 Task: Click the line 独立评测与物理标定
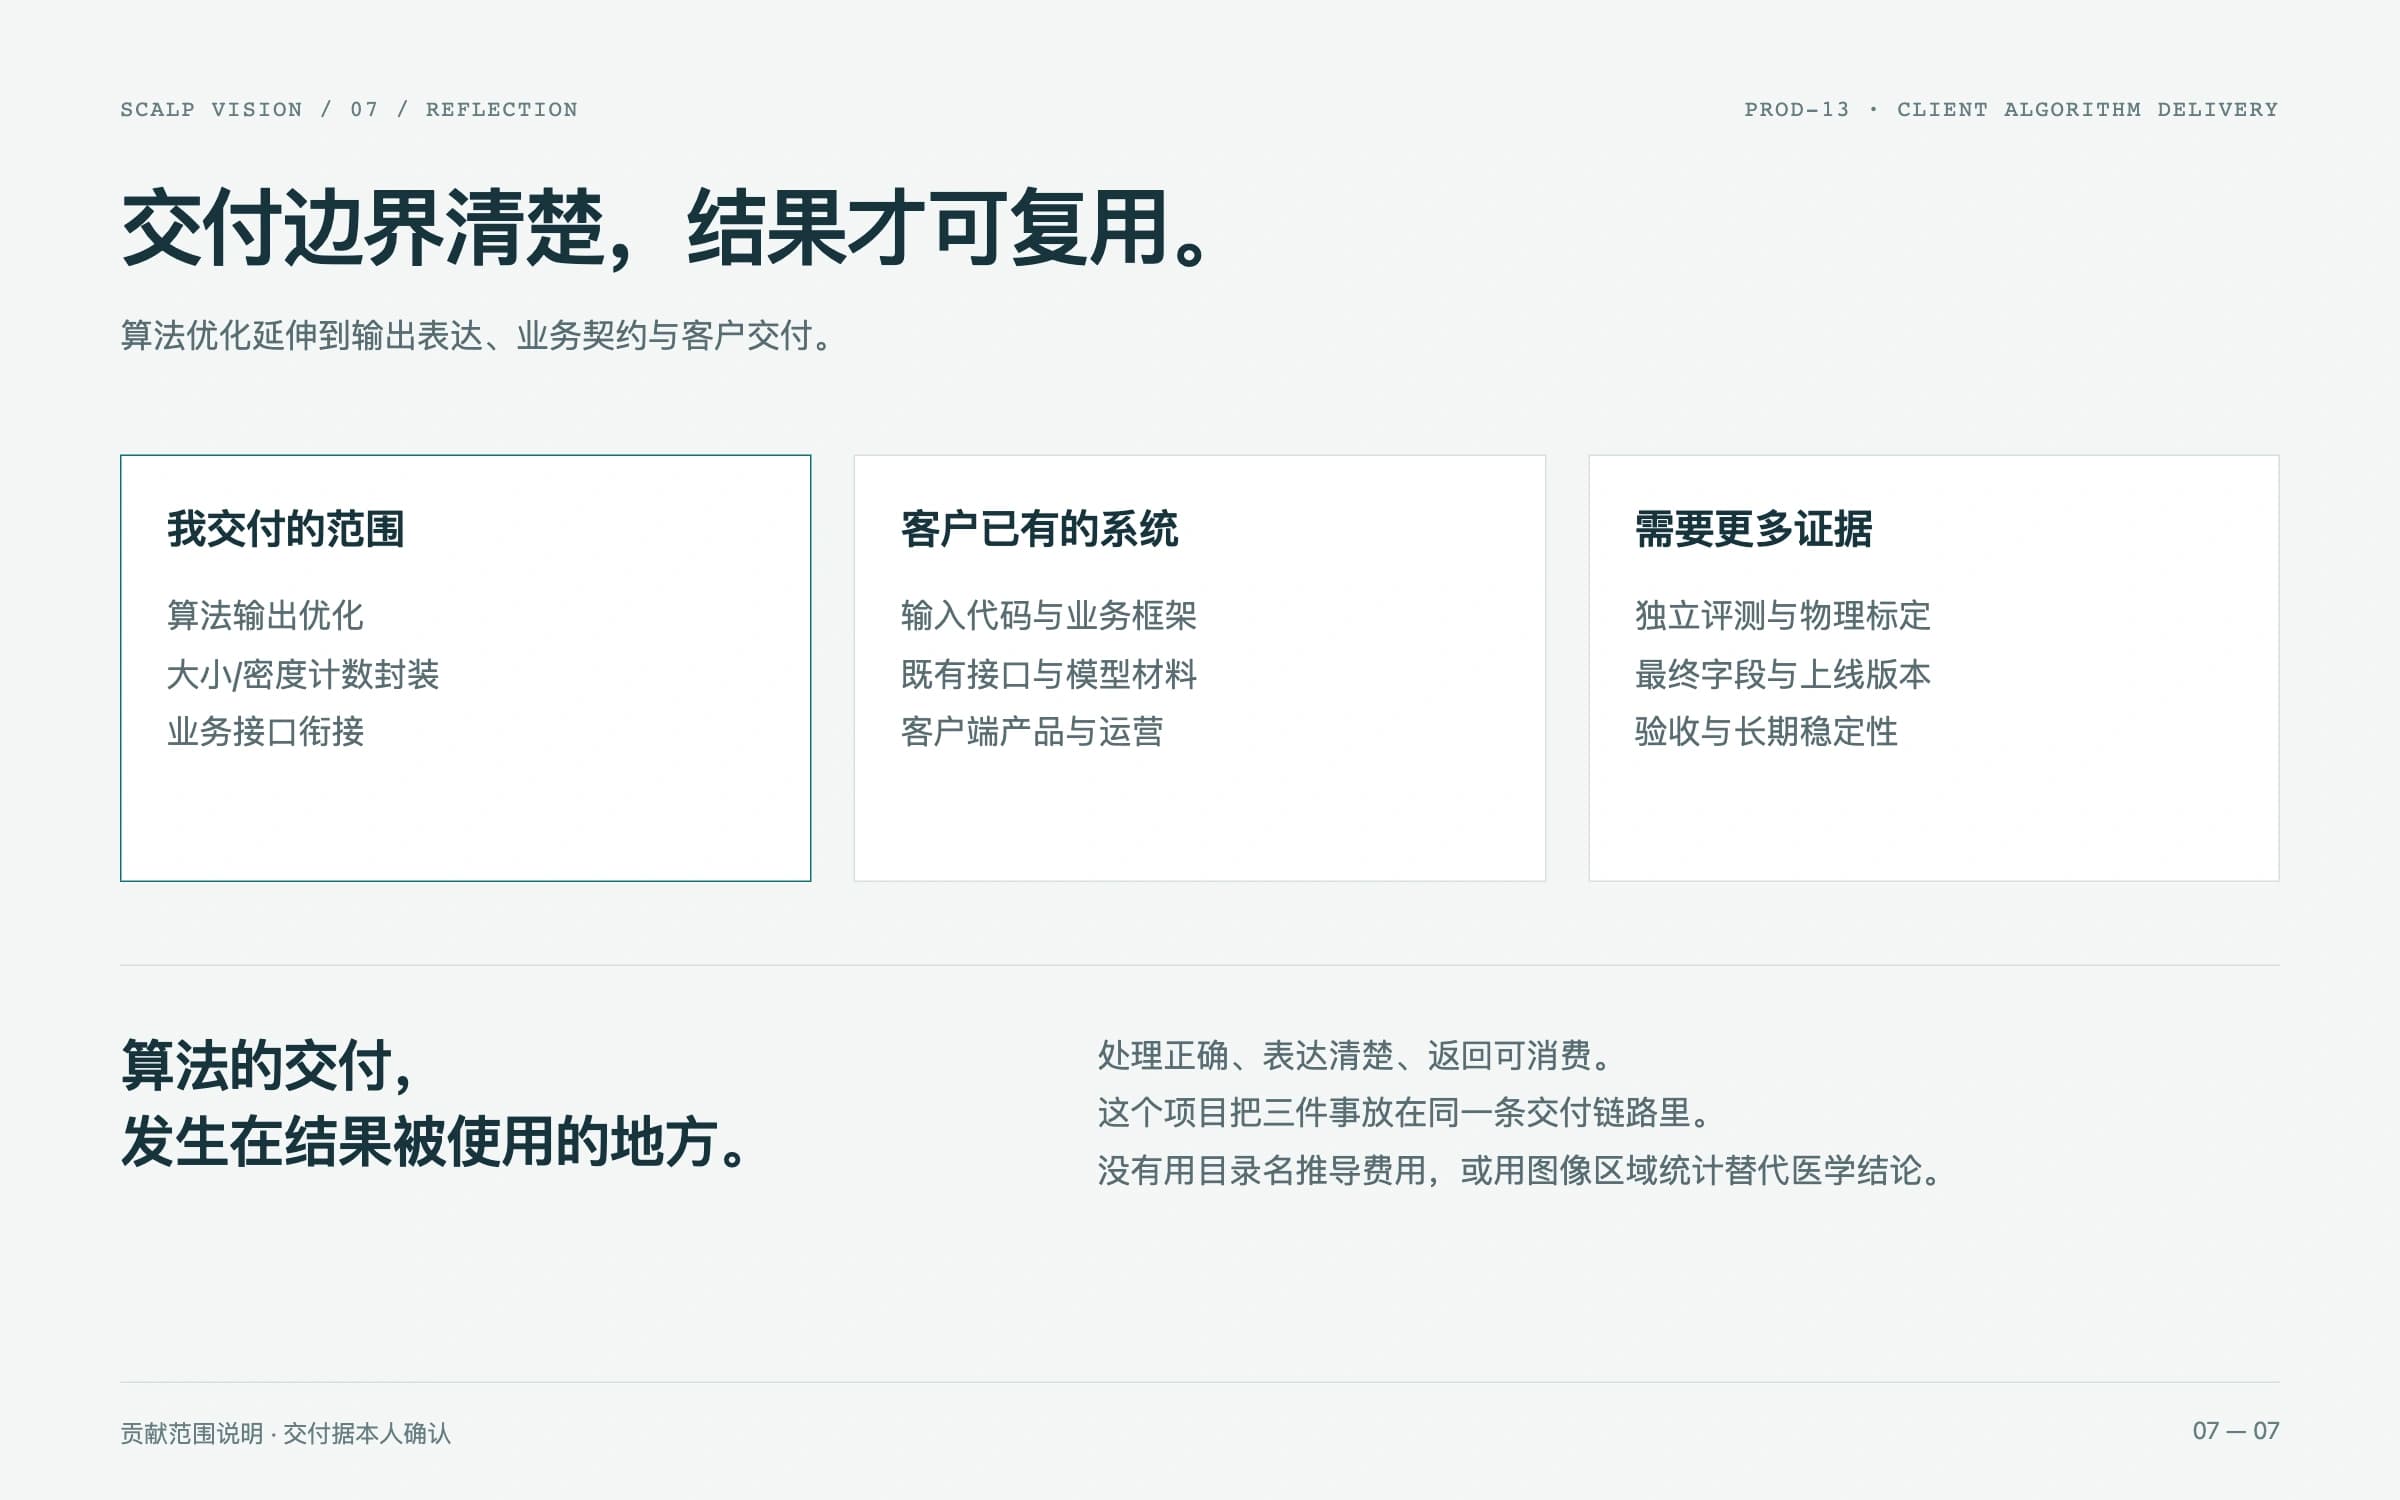(1782, 615)
